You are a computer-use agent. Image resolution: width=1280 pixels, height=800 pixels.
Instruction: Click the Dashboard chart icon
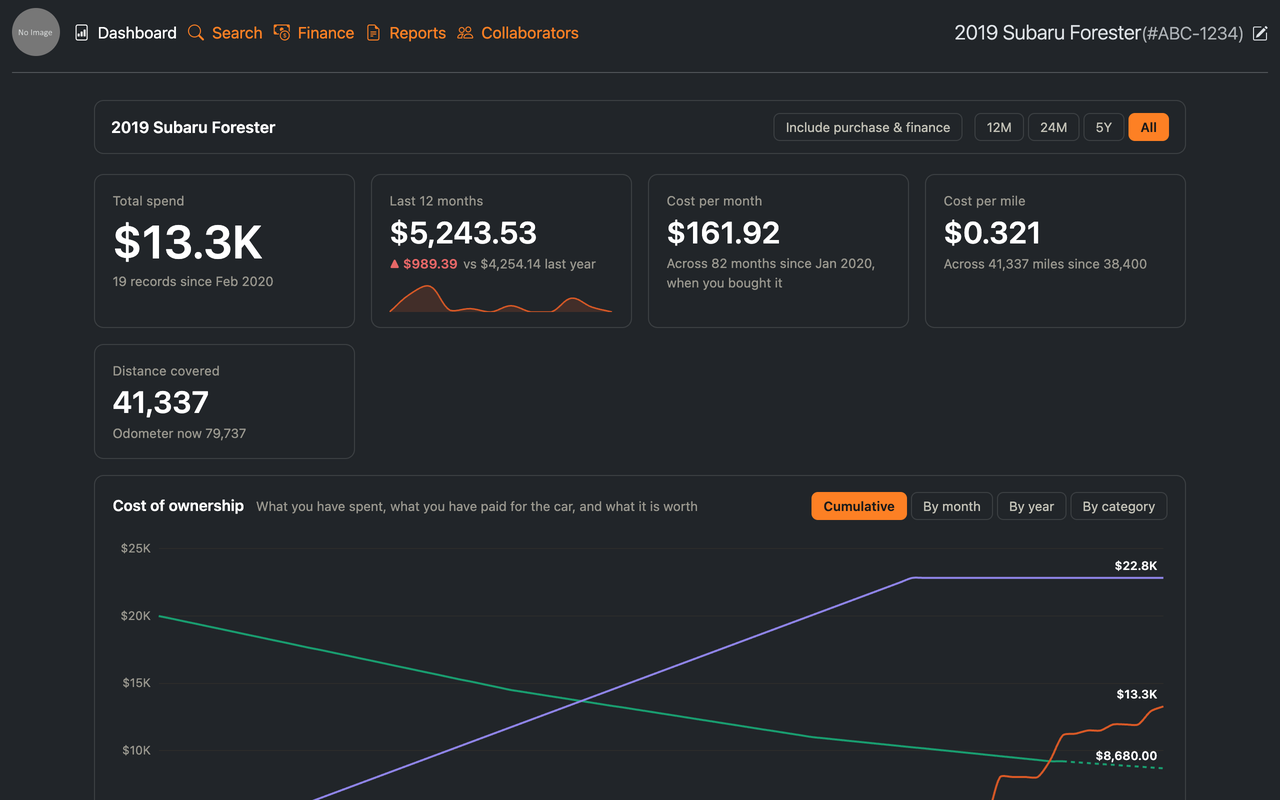coord(82,33)
